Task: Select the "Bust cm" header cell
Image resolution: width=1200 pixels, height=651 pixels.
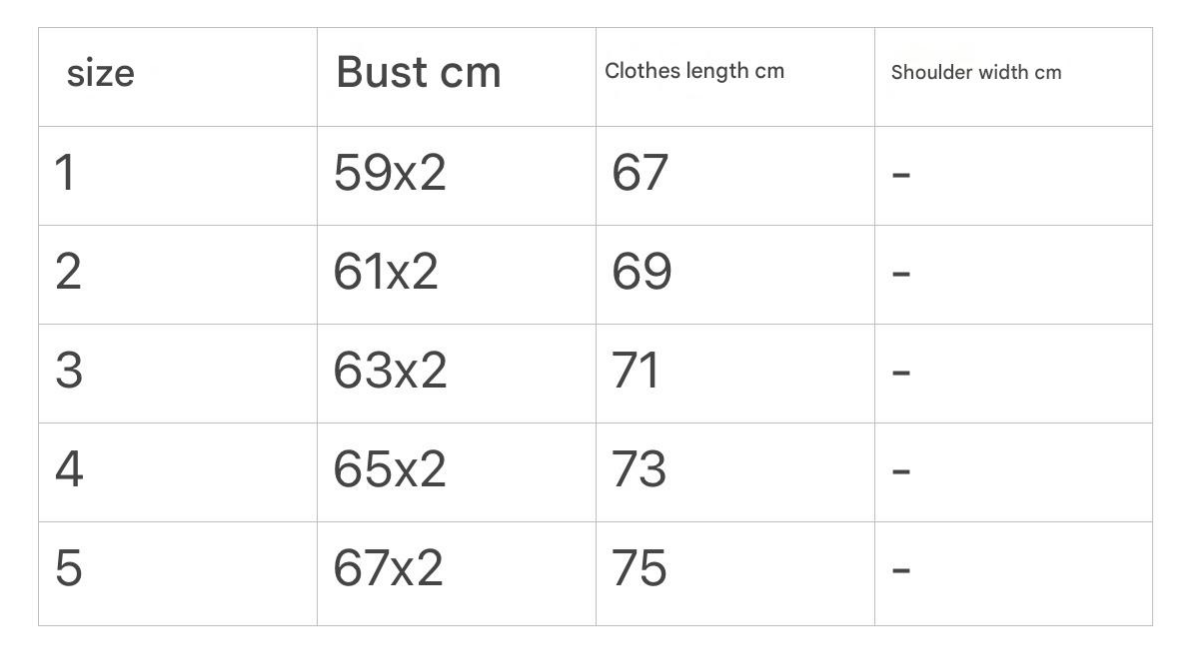Action: [x=418, y=74]
